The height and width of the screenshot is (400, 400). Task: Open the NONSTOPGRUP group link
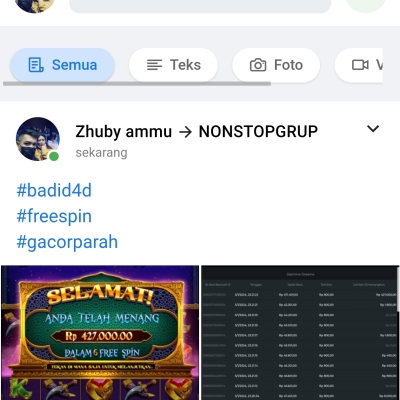click(x=258, y=131)
